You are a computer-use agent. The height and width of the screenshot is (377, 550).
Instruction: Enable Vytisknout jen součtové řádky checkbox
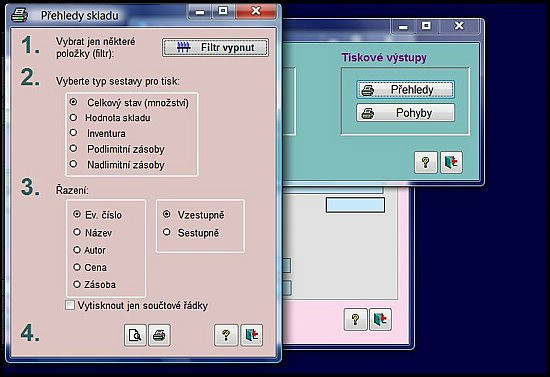coord(70,305)
